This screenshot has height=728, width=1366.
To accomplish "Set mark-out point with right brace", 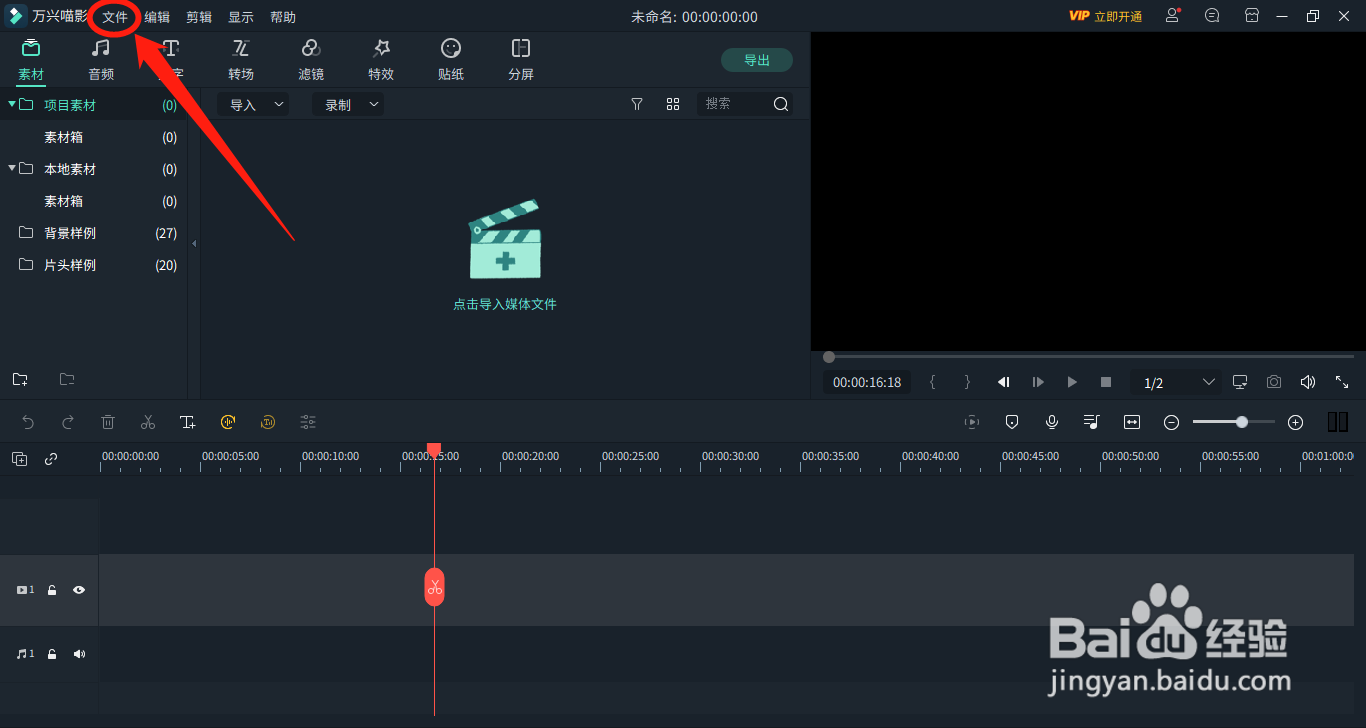I will [x=967, y=382].
